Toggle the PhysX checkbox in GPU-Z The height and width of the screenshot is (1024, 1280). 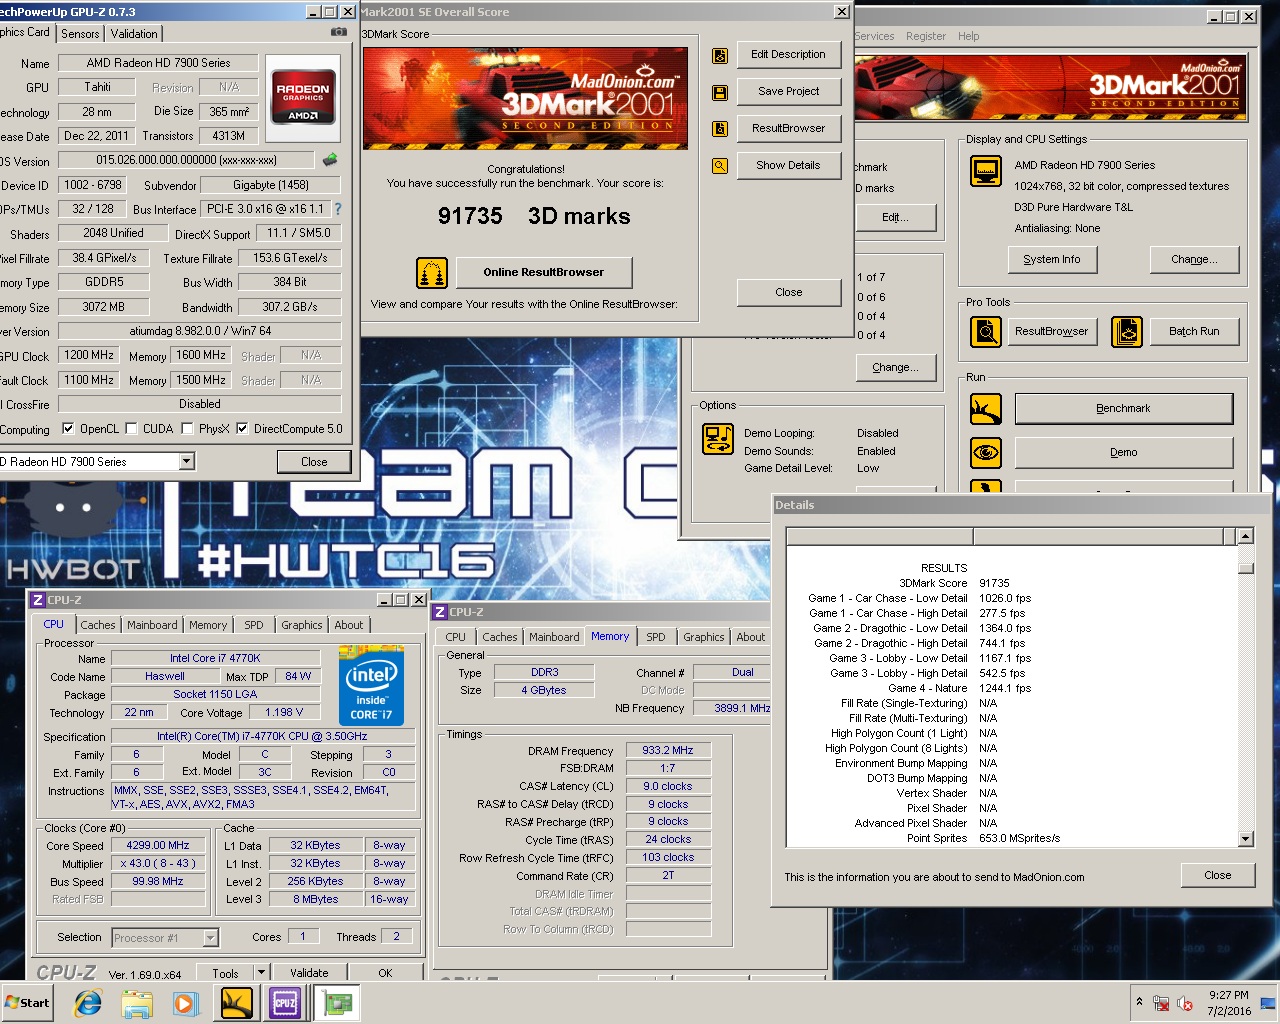tap(187, 429)
